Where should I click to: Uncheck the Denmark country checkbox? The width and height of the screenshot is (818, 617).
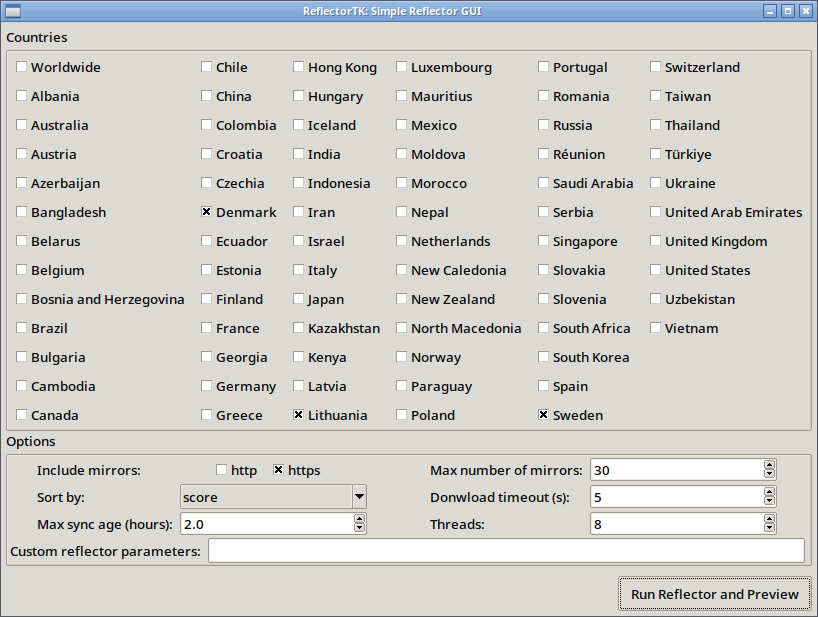click(x=207, y=213)
